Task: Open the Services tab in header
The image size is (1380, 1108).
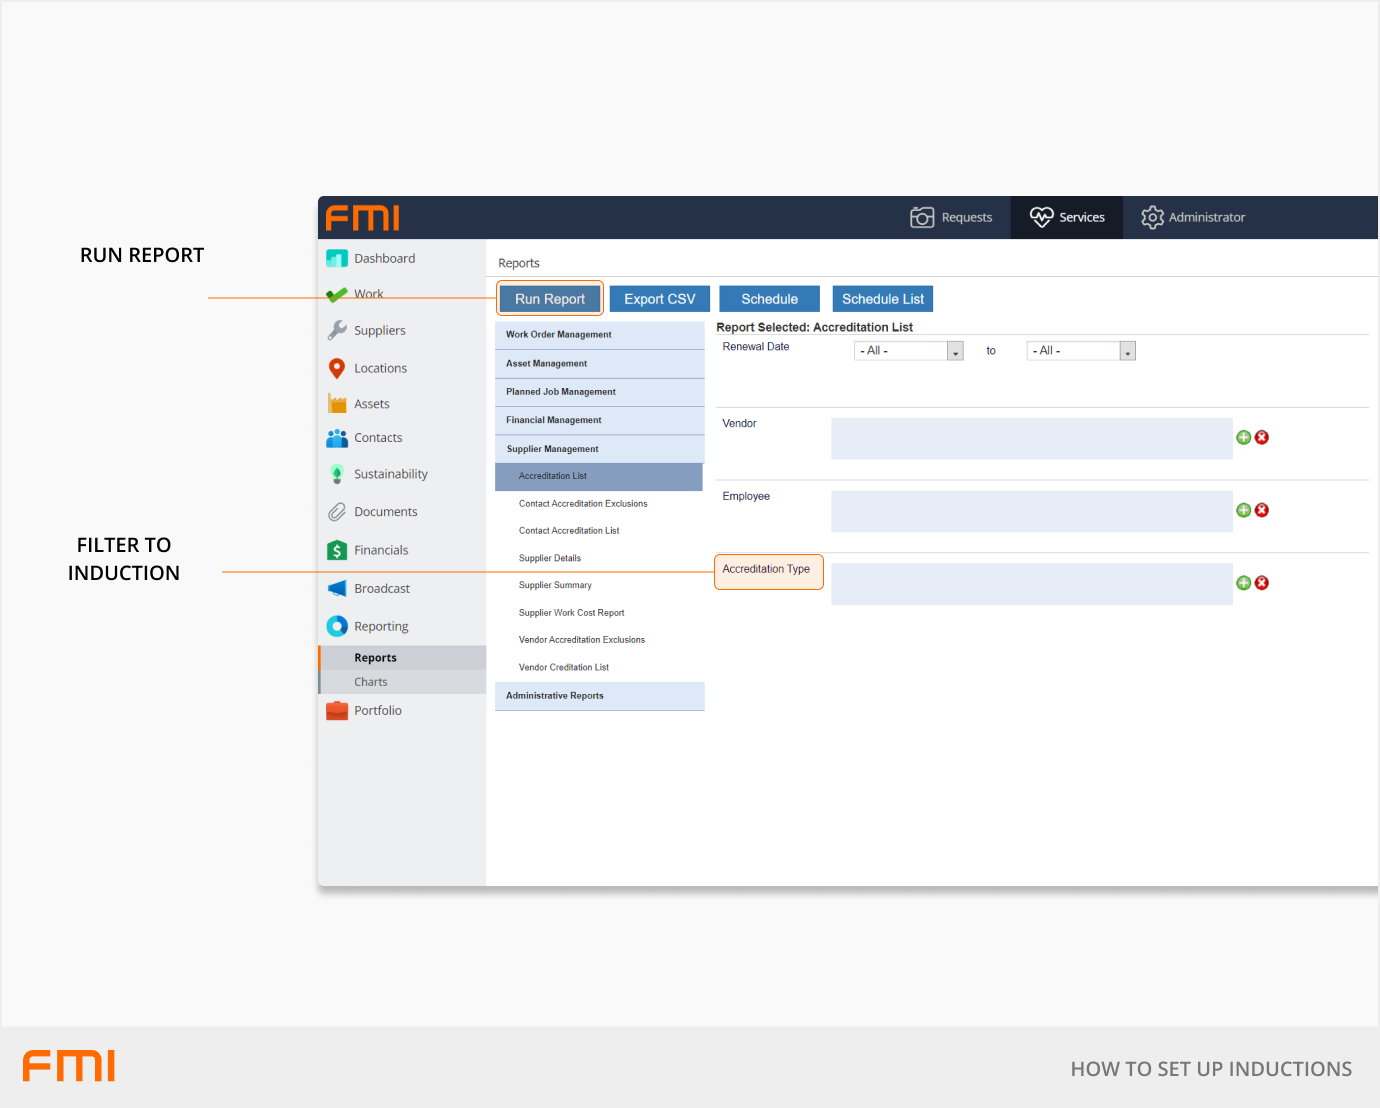Action: (1067, 217)
